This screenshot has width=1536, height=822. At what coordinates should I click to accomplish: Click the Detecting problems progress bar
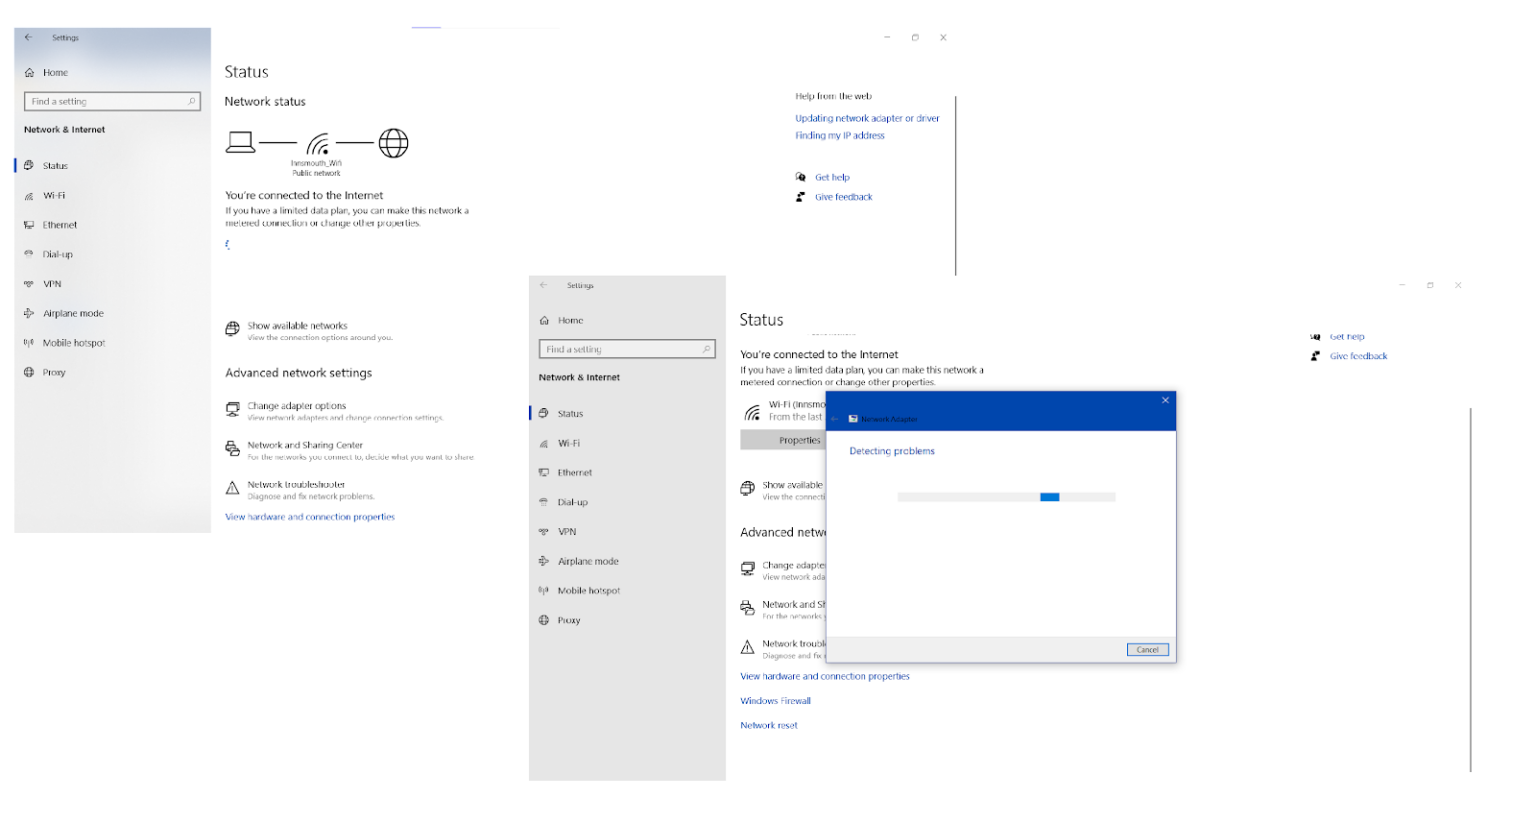click(1005, 497)
